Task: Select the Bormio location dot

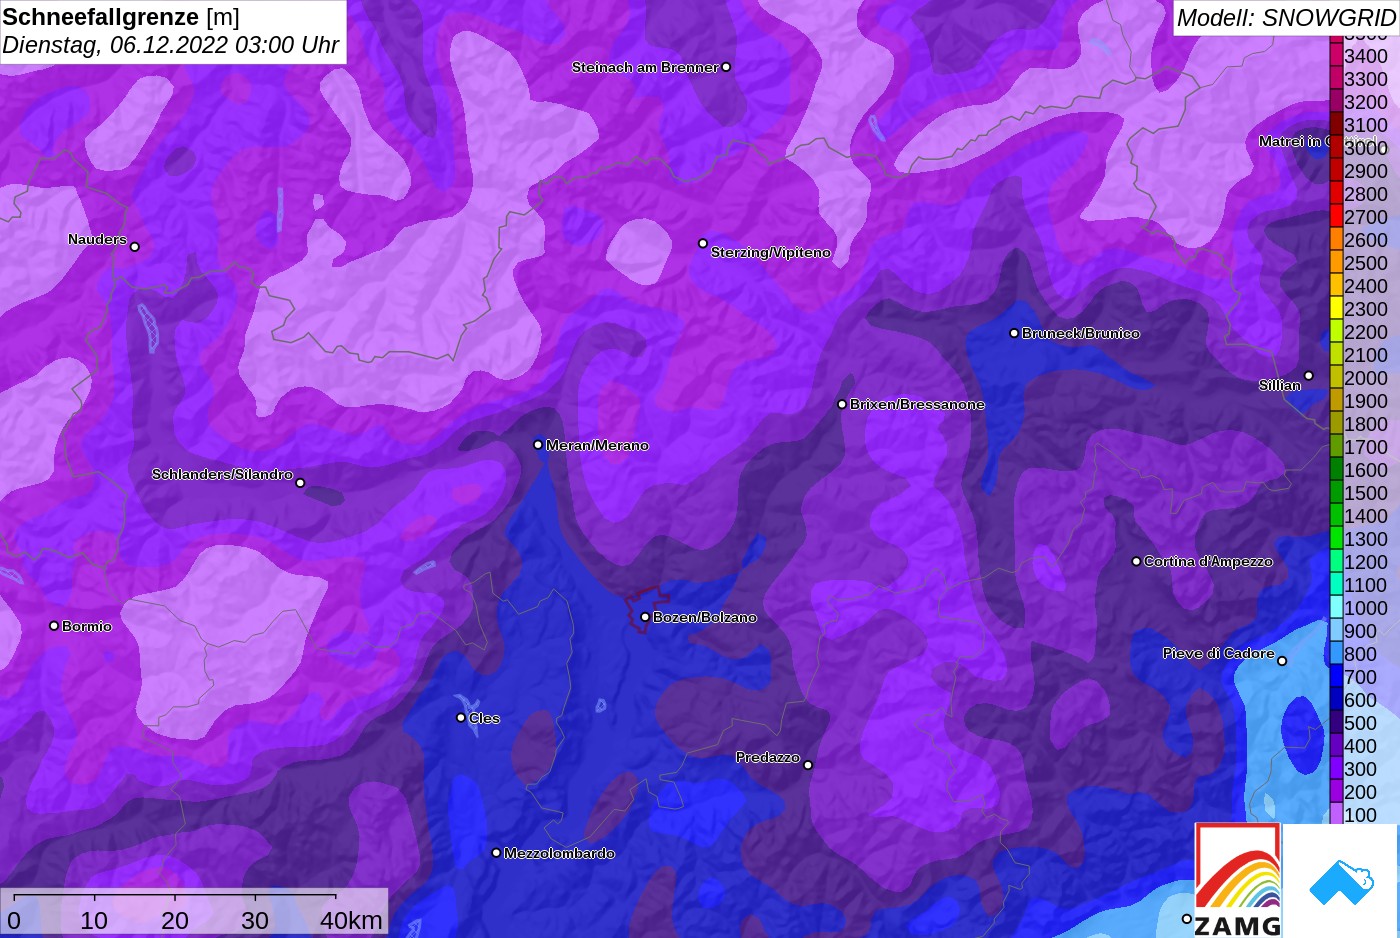Action: pos(54,626)
